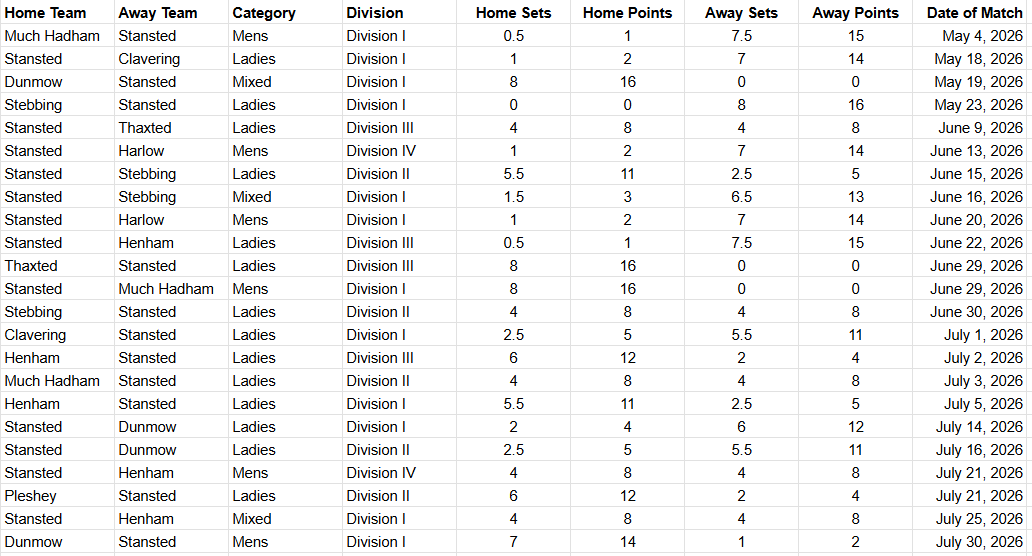Click the Away Sets header cell

tap(741, 13)
